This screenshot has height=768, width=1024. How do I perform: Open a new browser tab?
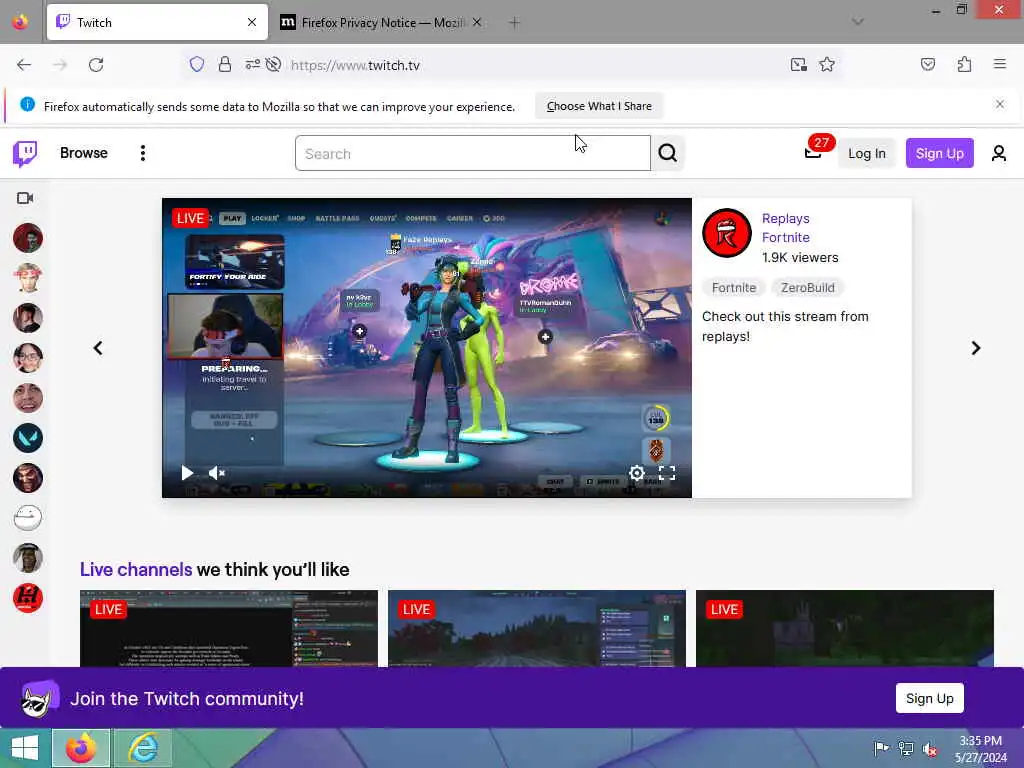click(515, 23)
